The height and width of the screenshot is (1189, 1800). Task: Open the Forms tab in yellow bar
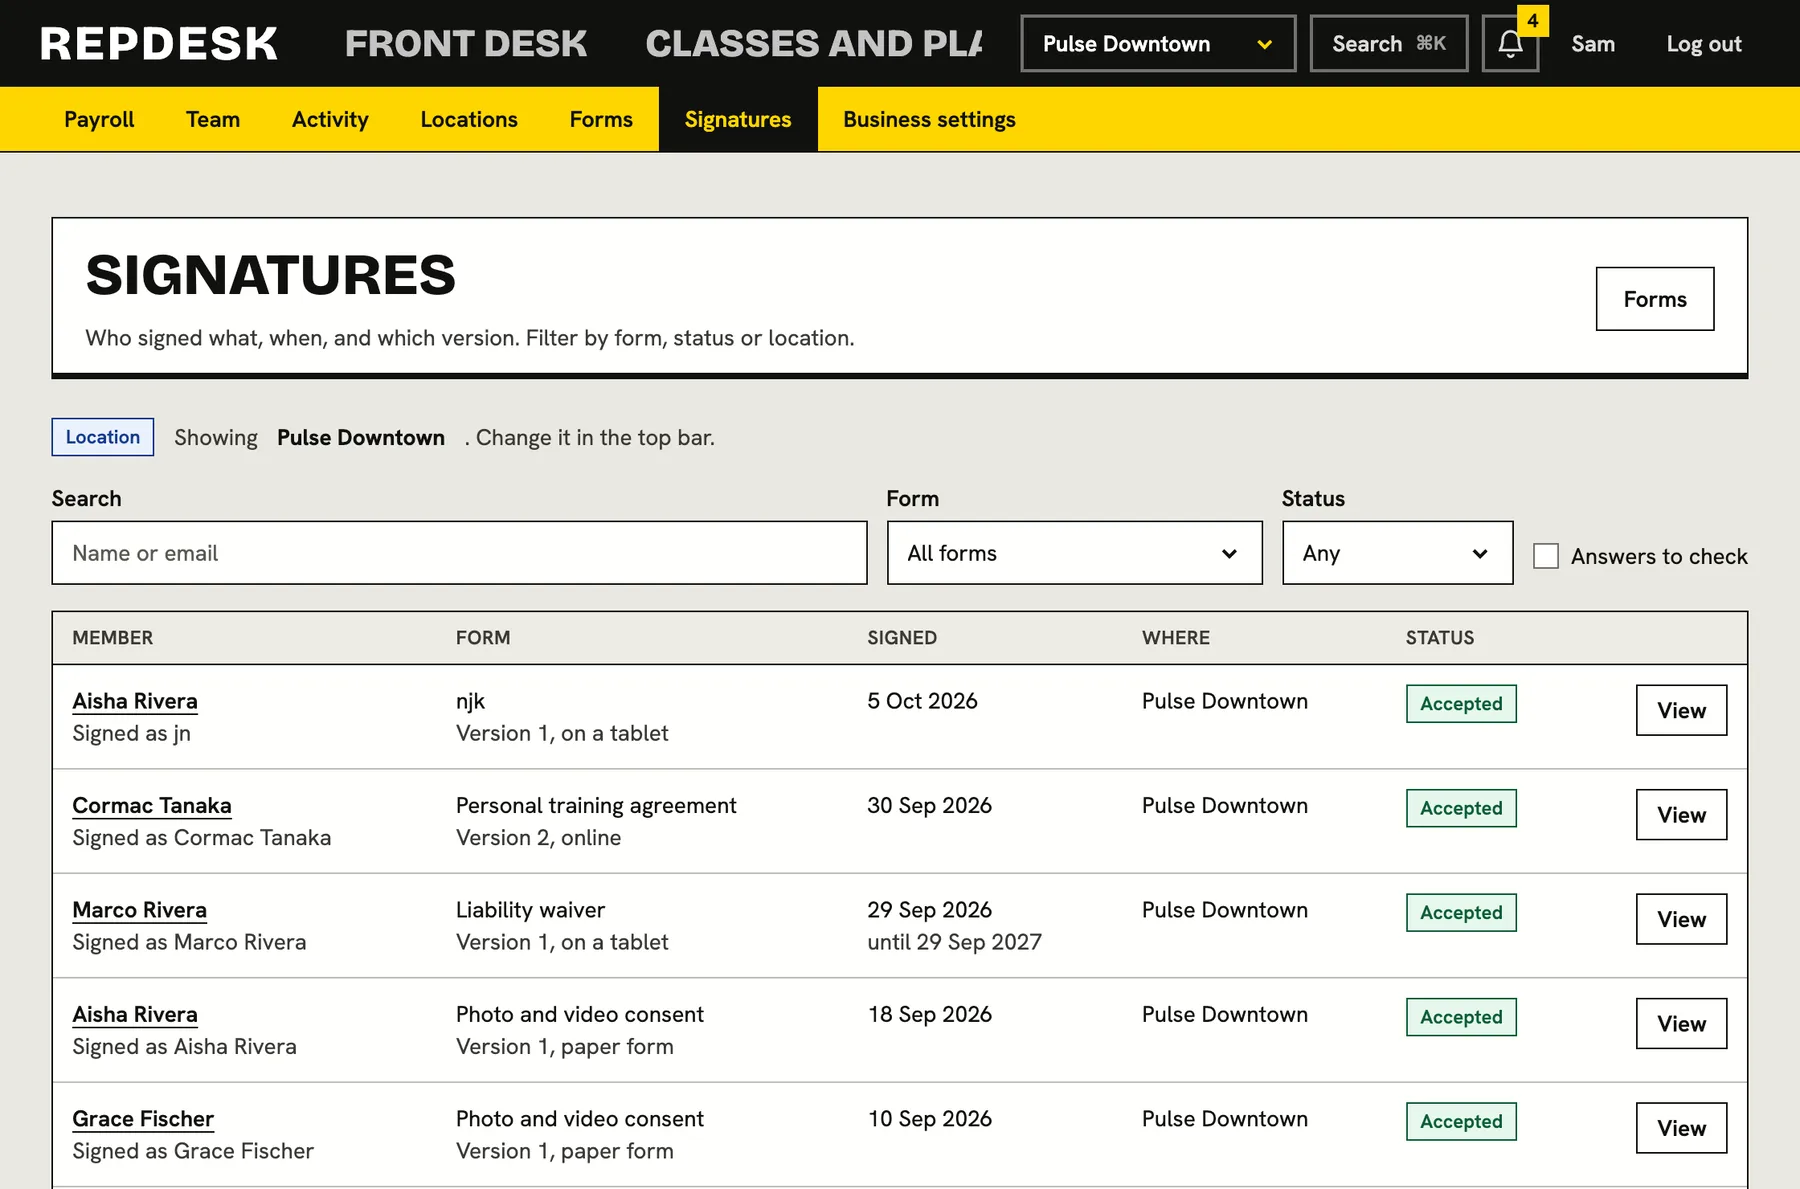point(601,119)
